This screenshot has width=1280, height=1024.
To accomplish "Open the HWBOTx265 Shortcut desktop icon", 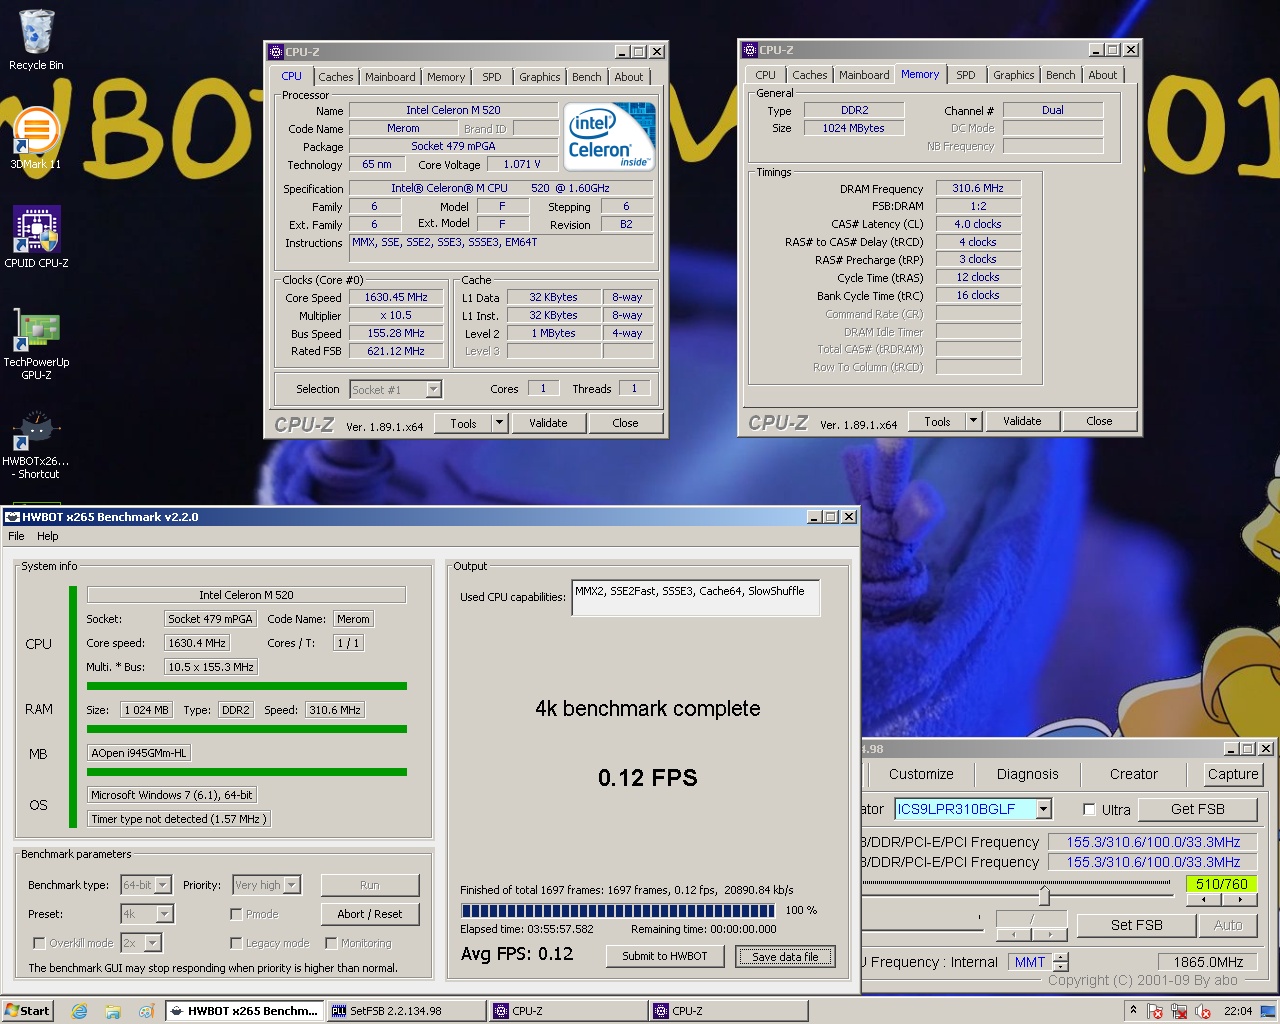I will pos(36,445).
